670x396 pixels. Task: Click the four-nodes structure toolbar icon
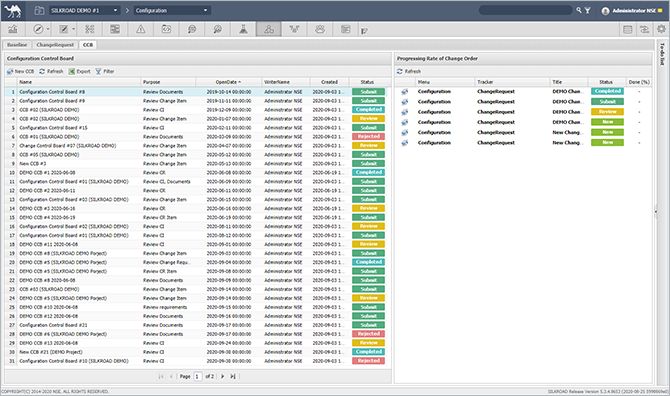[x=89, y=29]
